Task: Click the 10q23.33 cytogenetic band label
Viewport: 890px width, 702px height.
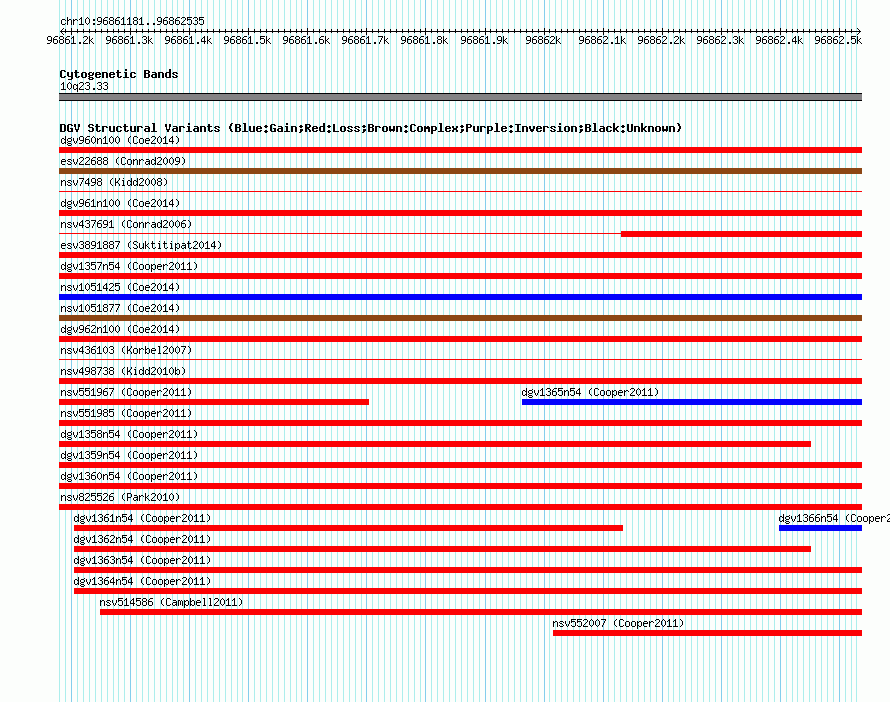Action: [84, 86]
